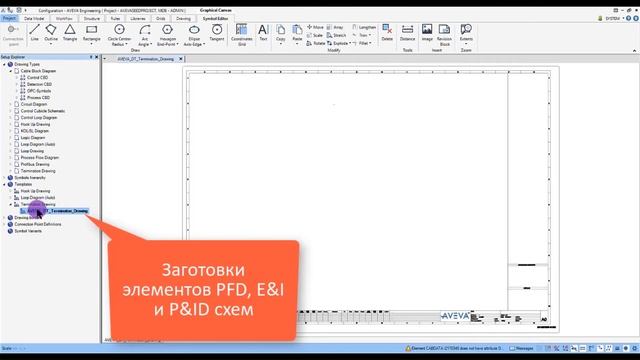Viewport: 640px width, 360px height.
Task: Select Control CBD in the tree
Action: click(x=37, y=78)
